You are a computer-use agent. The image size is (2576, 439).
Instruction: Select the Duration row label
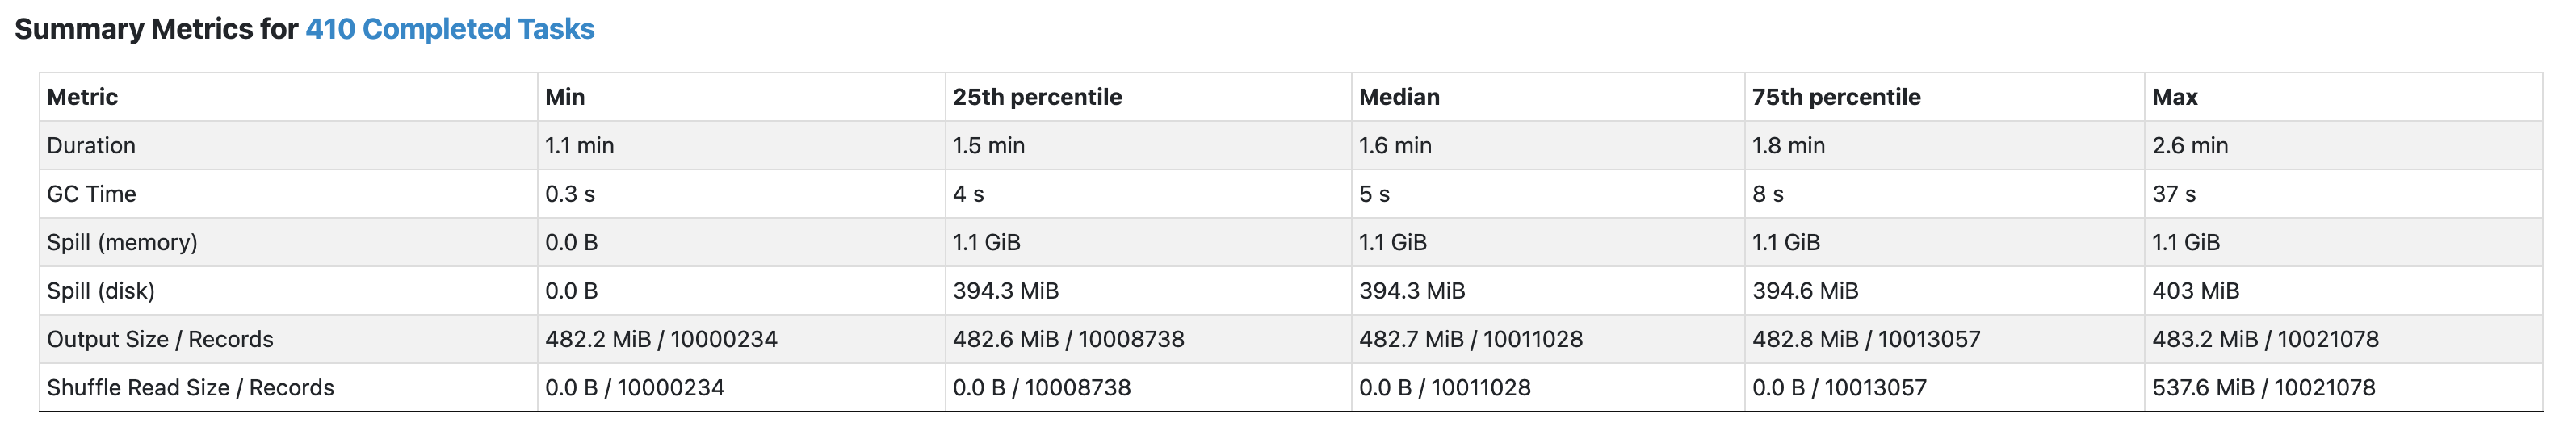[x=91, y=145]
